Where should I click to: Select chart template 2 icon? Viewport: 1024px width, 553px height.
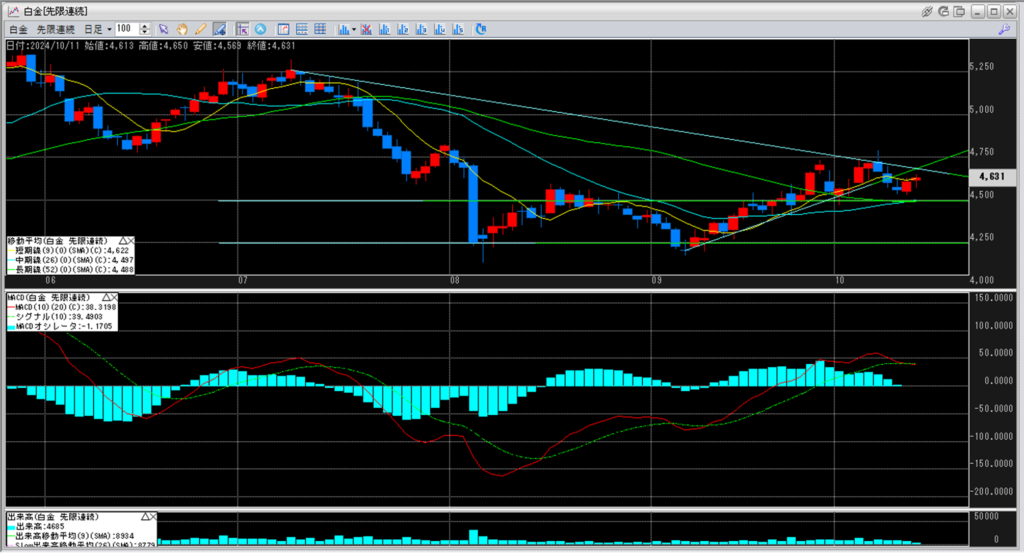402,29
